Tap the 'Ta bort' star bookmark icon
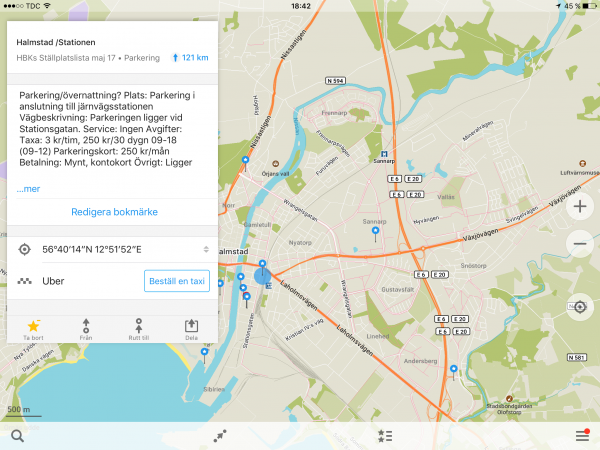This screenshot has height=450, width=600. 34,329
